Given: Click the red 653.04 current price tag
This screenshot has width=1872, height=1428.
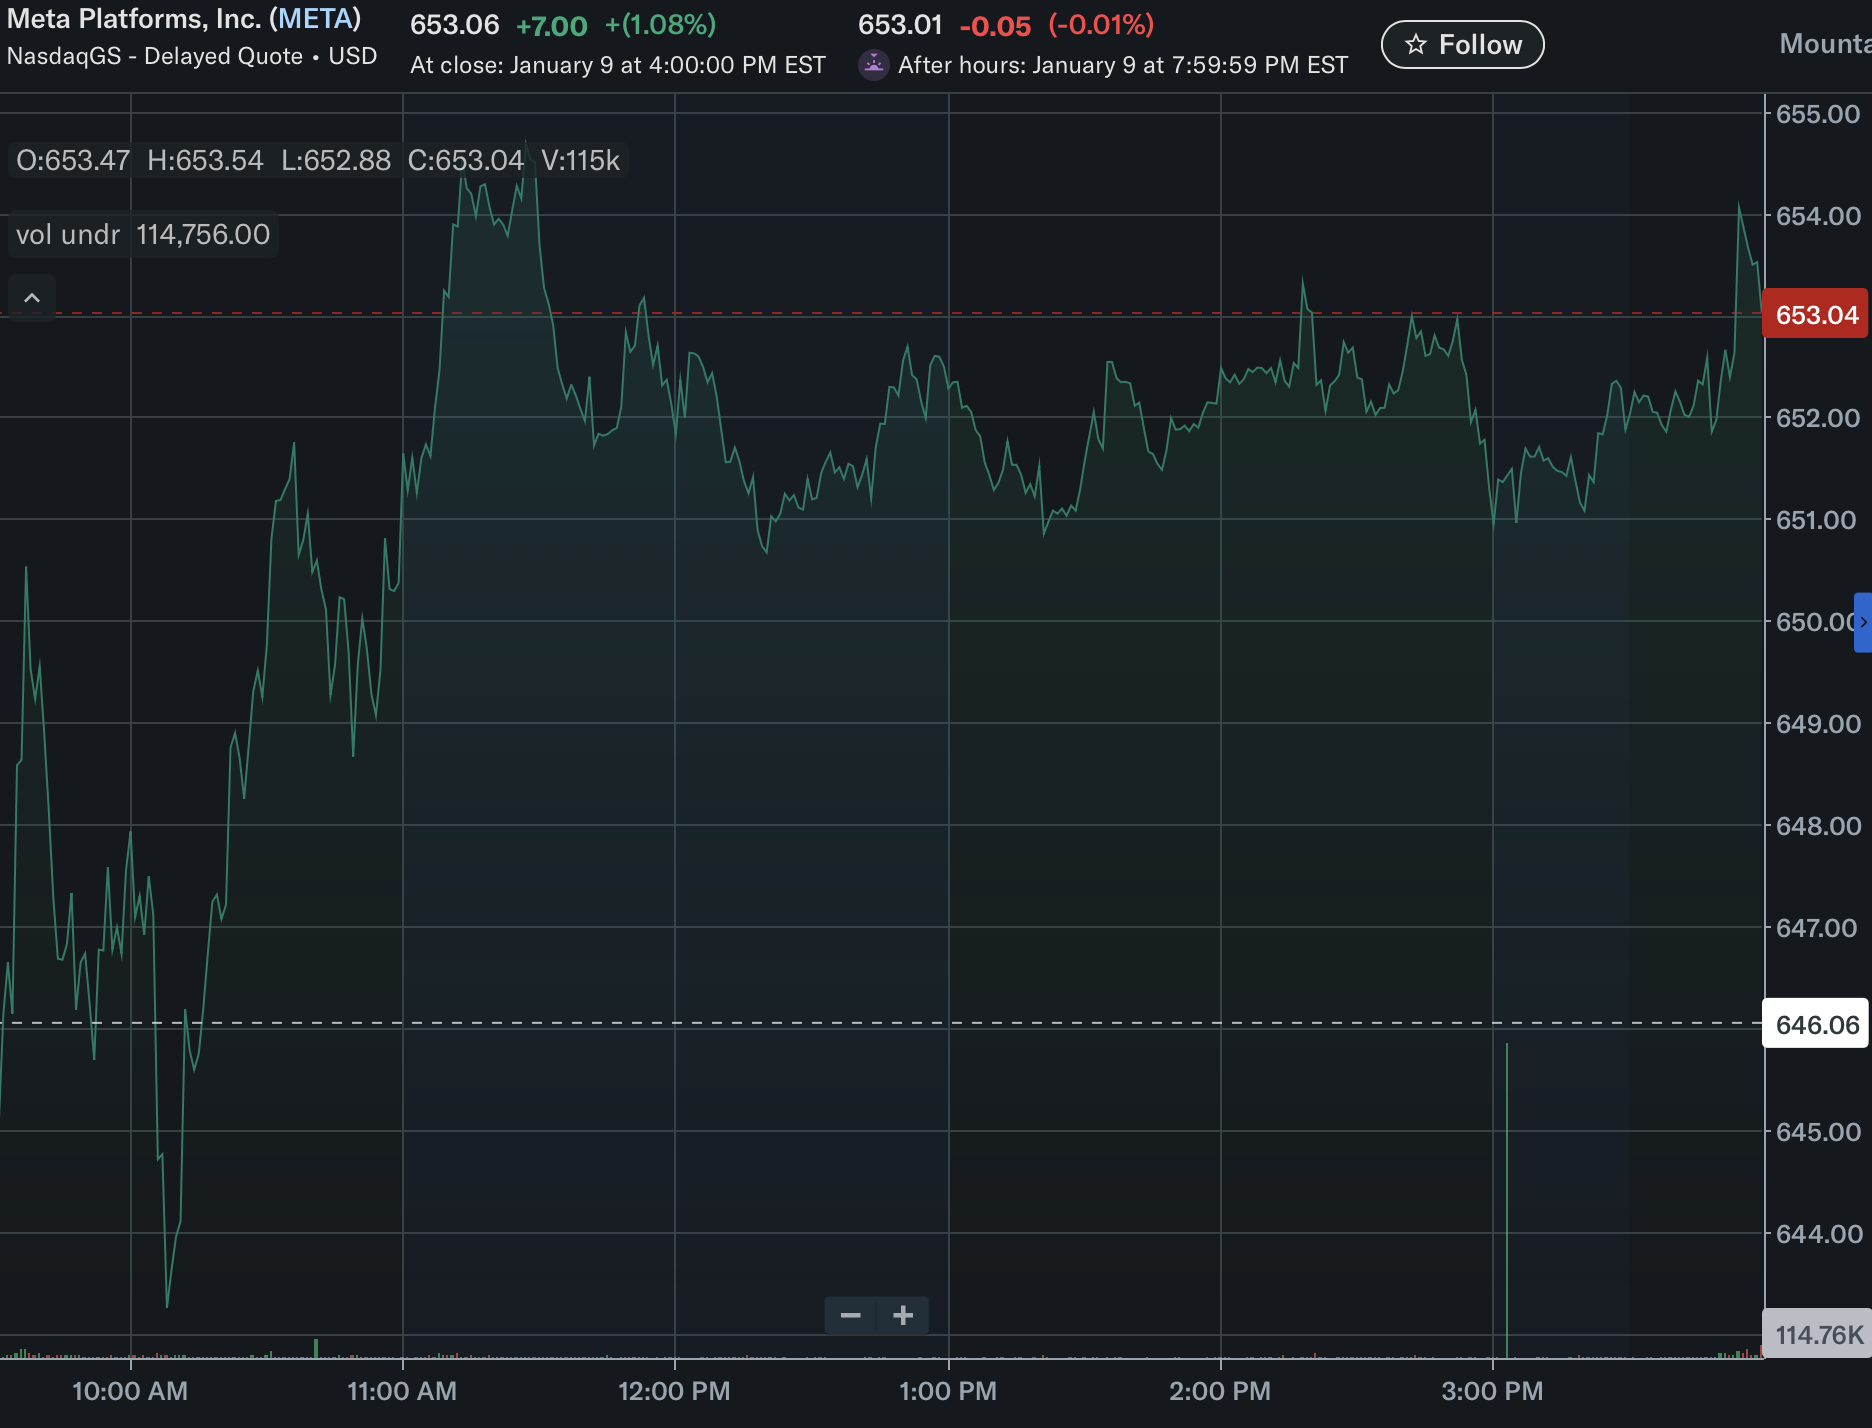Looking at the screenshot, I should tap(1815, 315).
